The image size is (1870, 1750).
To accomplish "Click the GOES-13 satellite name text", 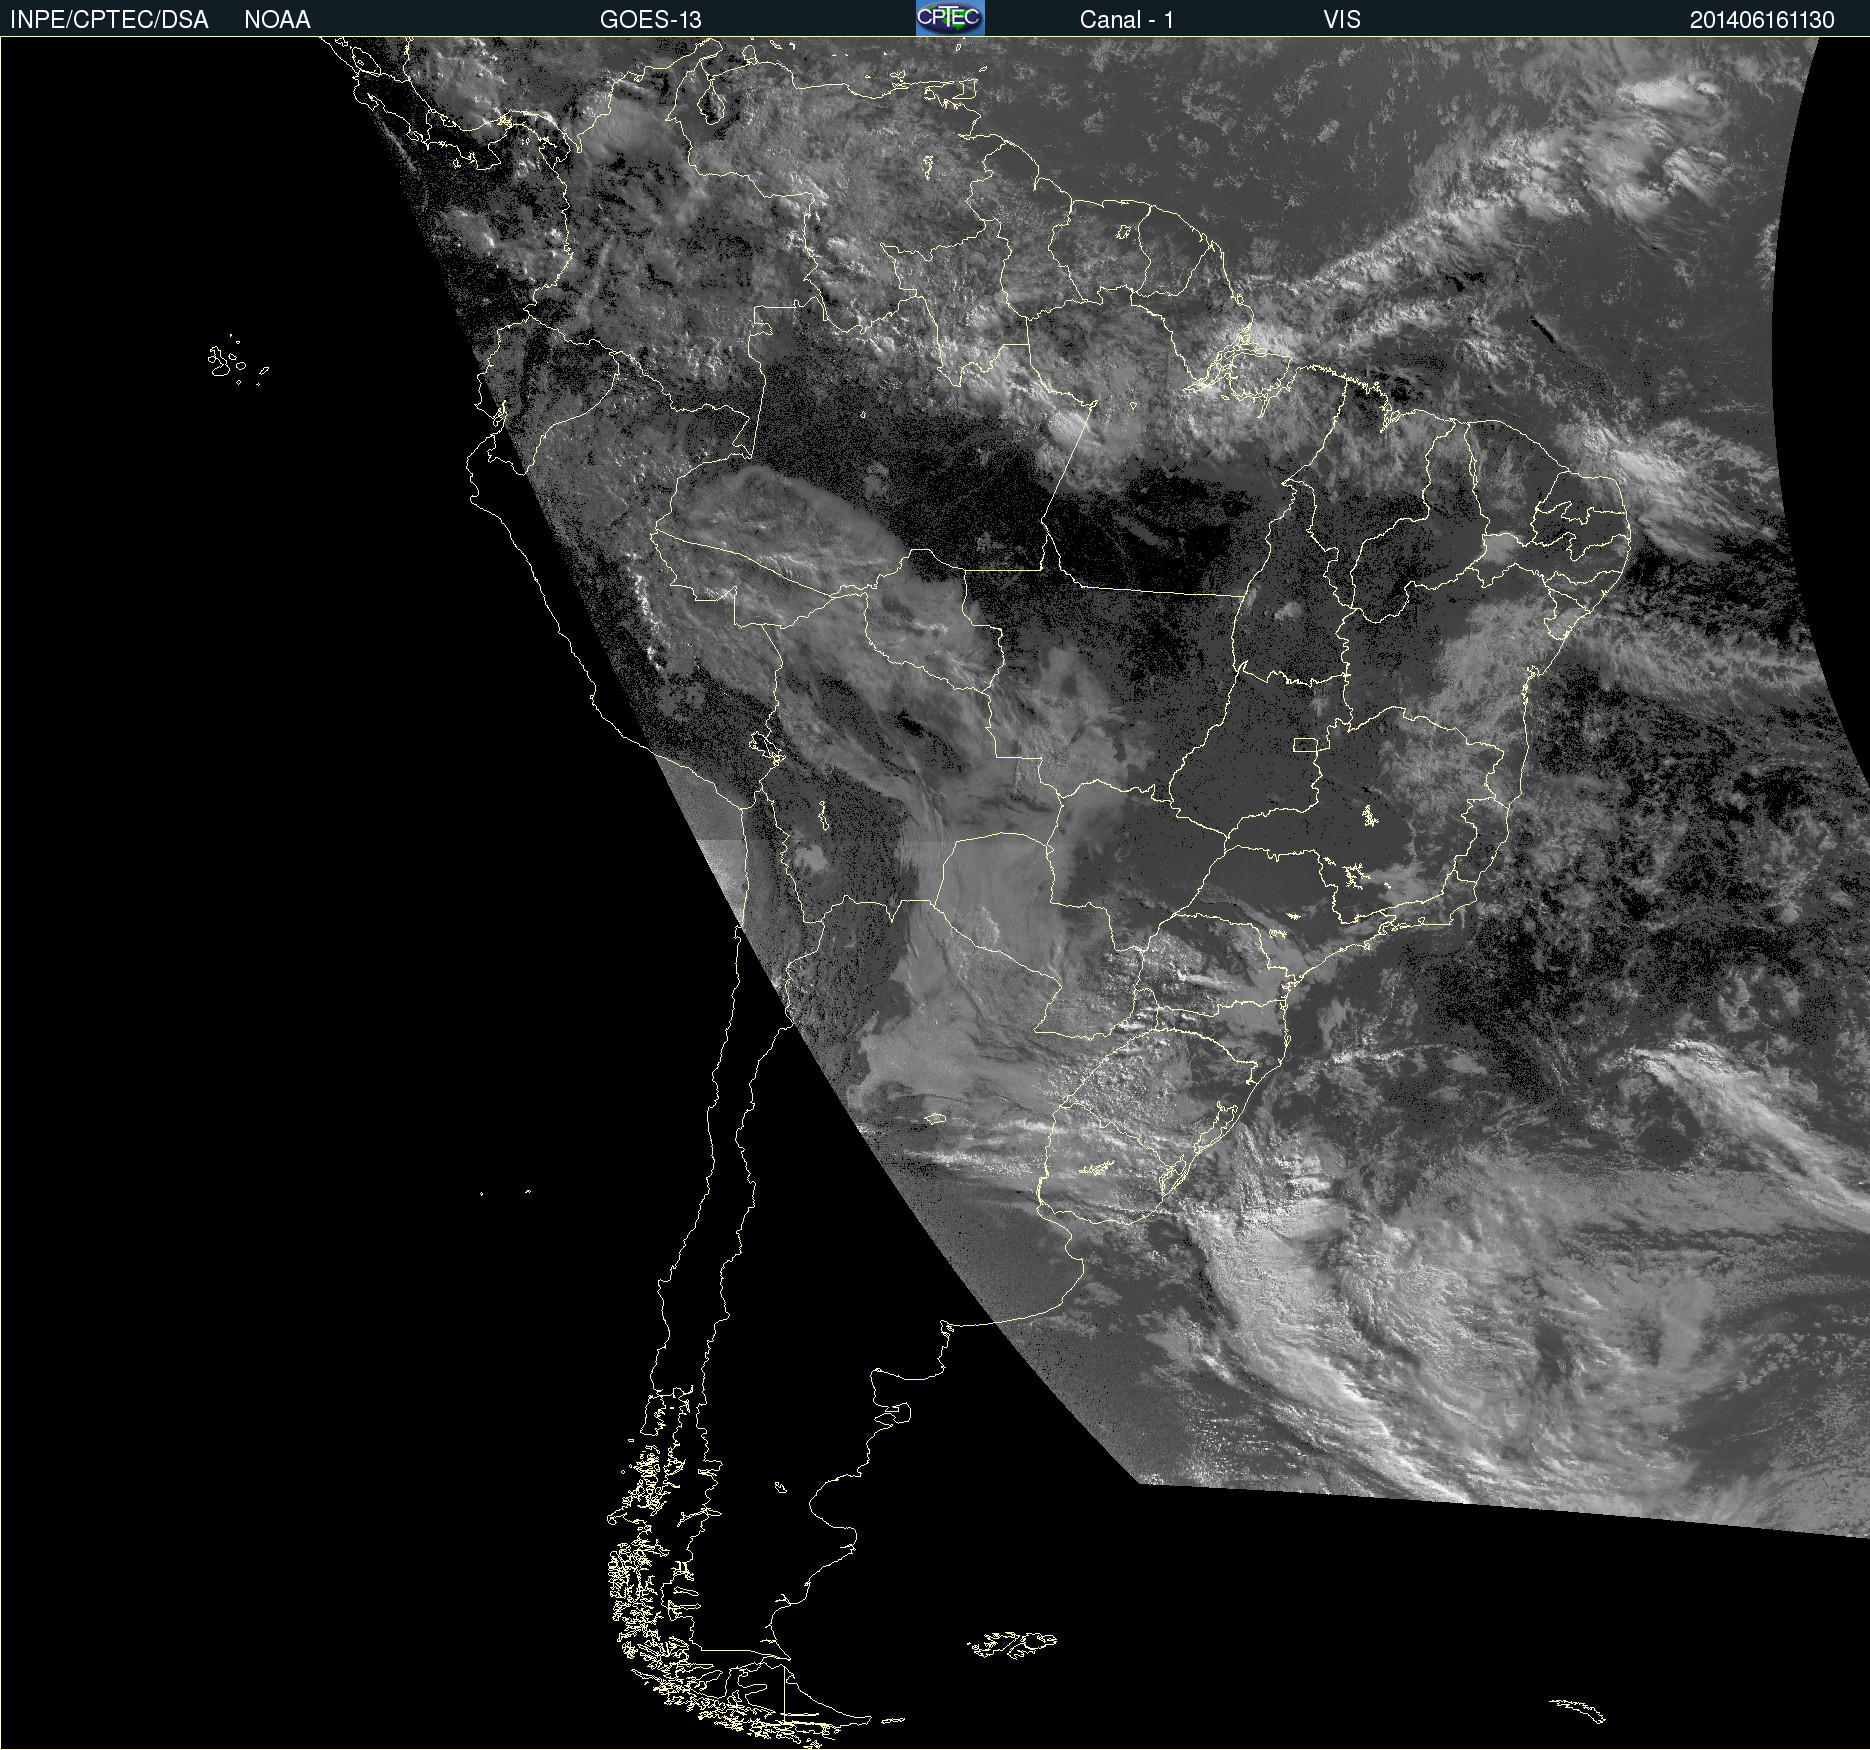I will [650, 19].
